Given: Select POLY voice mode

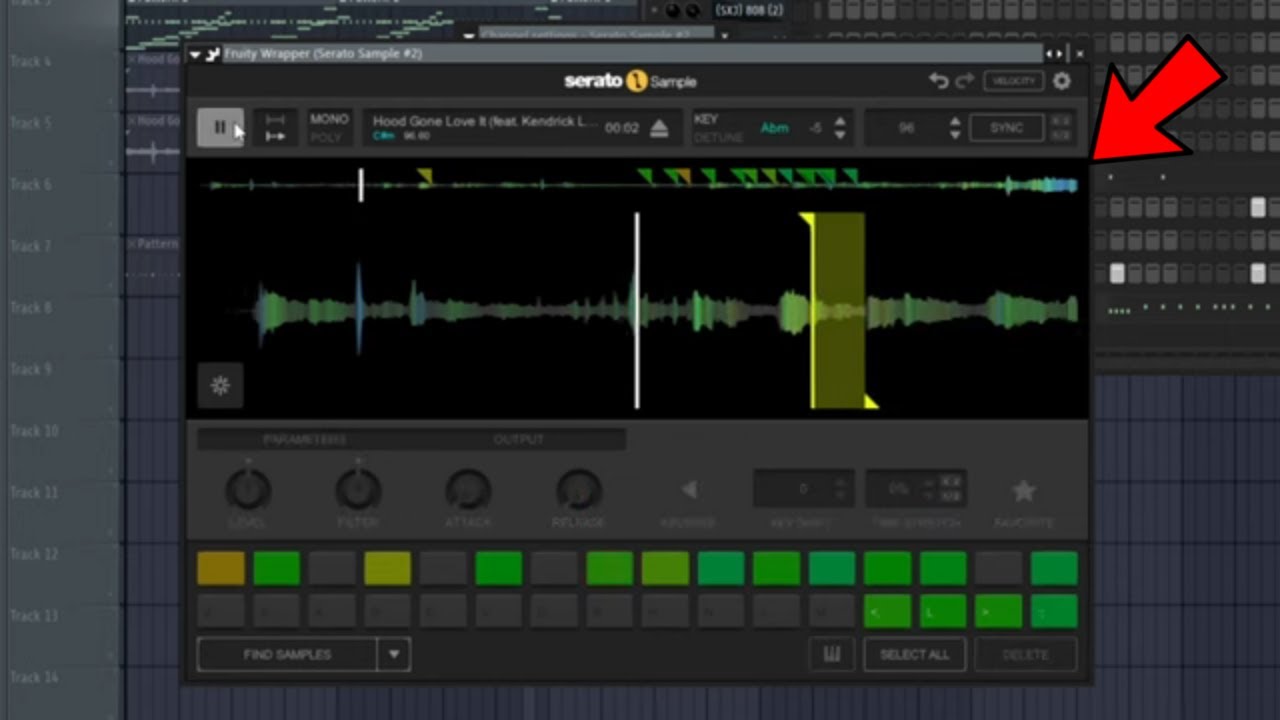Looking at the screenshot, I should [x=326, y=137].
